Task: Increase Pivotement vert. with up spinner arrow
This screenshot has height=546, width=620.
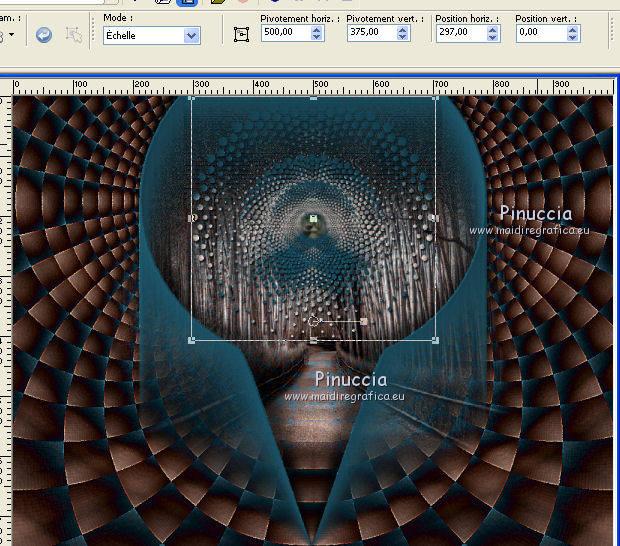Action: point(403,29)
